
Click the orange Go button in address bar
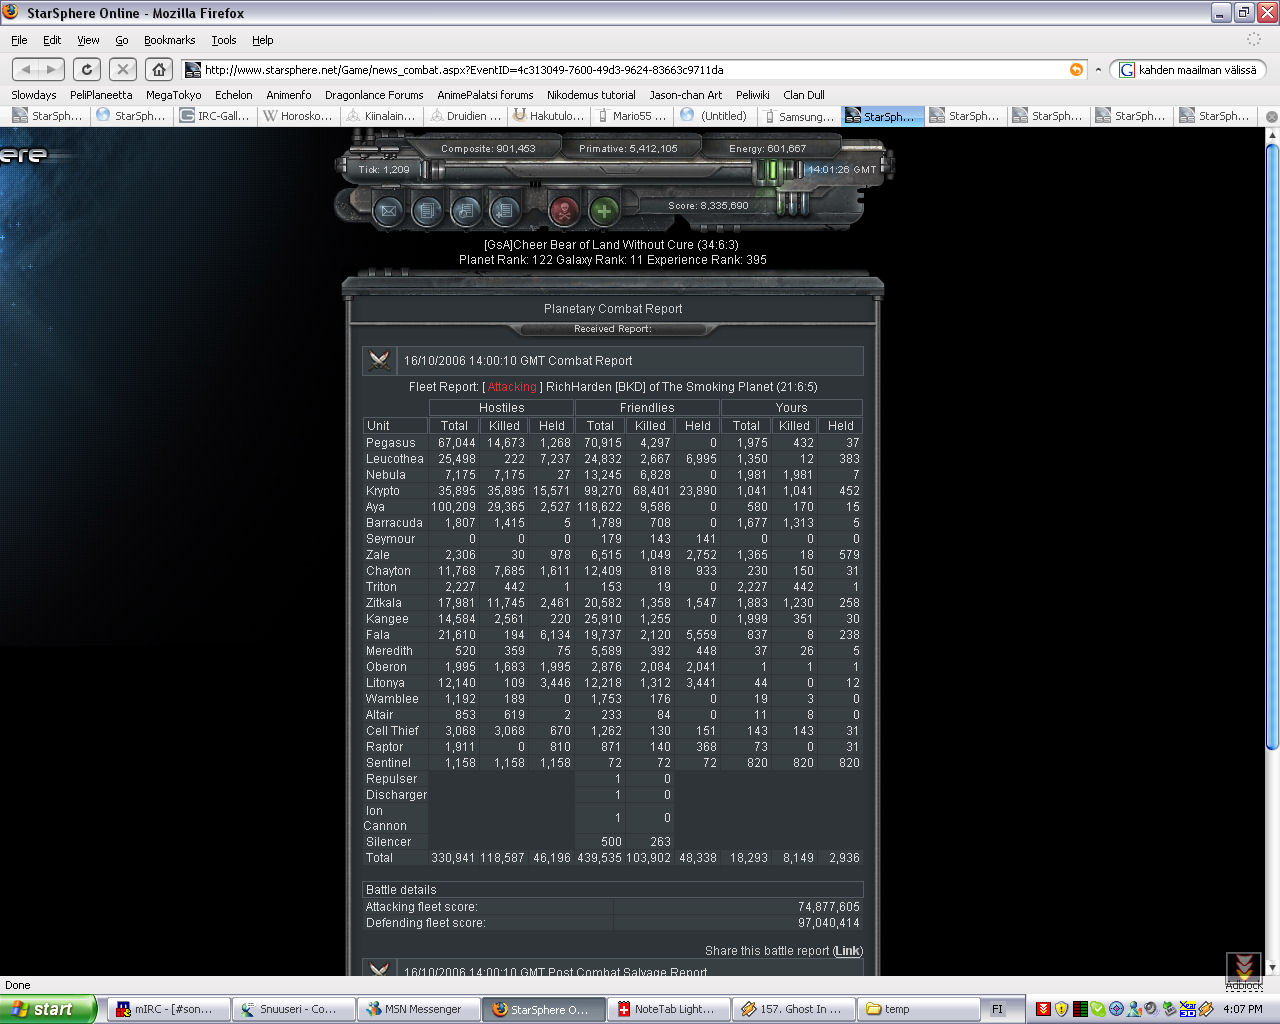tap(1076, 69)
